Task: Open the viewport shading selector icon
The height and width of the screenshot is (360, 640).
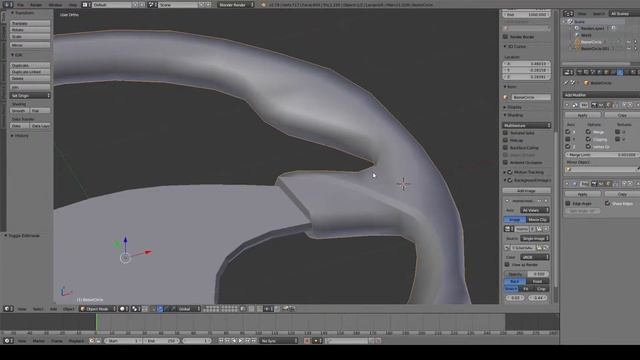Action: [x=124, y=309]
